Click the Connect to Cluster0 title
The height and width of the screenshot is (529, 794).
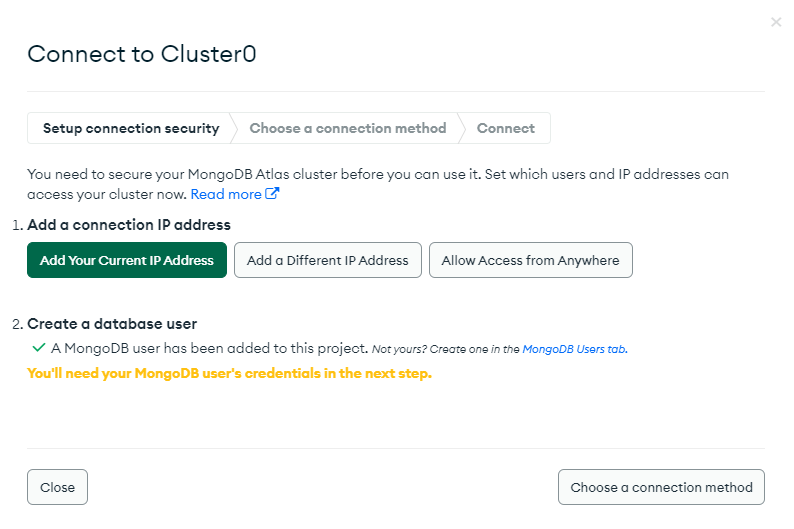click(x=142, y=54)
